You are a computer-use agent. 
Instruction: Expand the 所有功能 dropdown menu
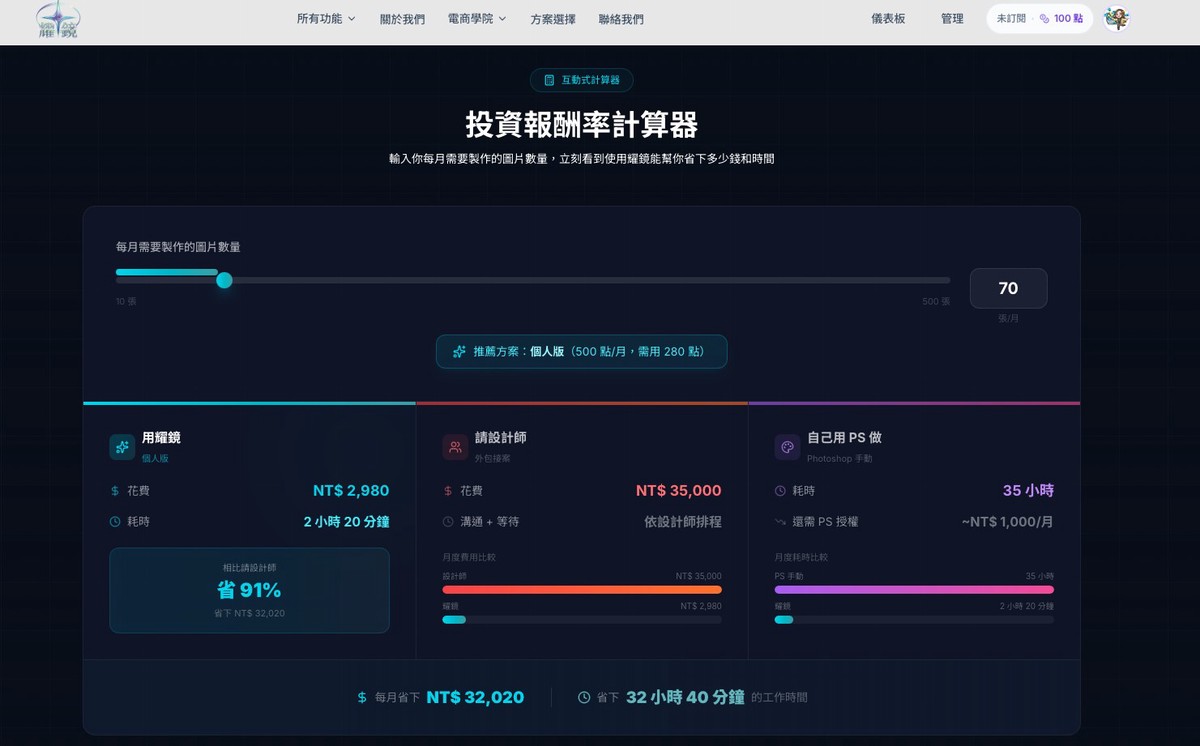[326, 19]
